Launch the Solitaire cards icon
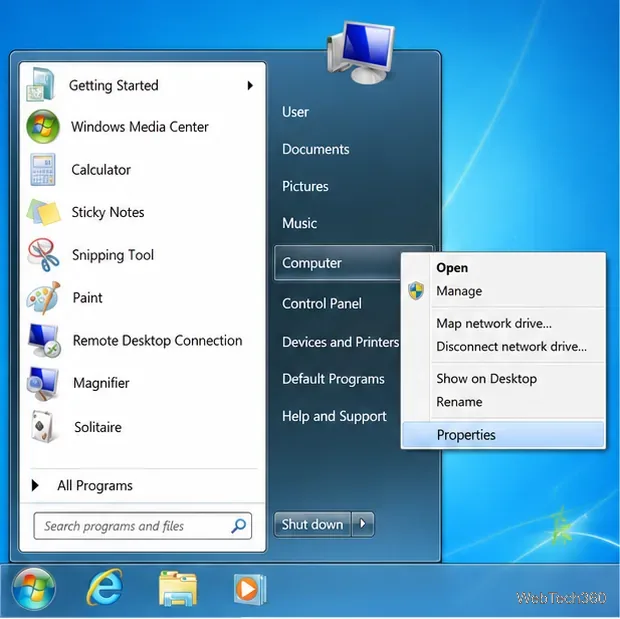The width and height of the screenshot is (620, 619). (43, 427)
